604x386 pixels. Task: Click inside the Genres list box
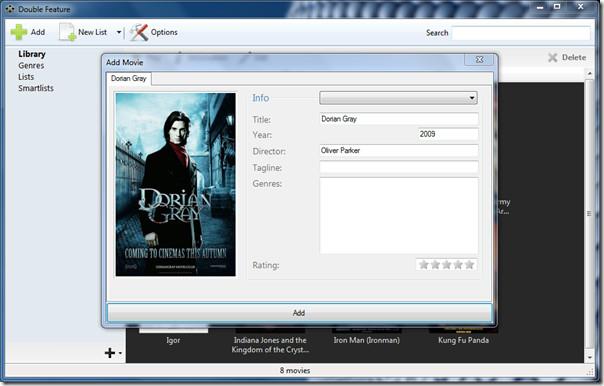pos(399,216)
